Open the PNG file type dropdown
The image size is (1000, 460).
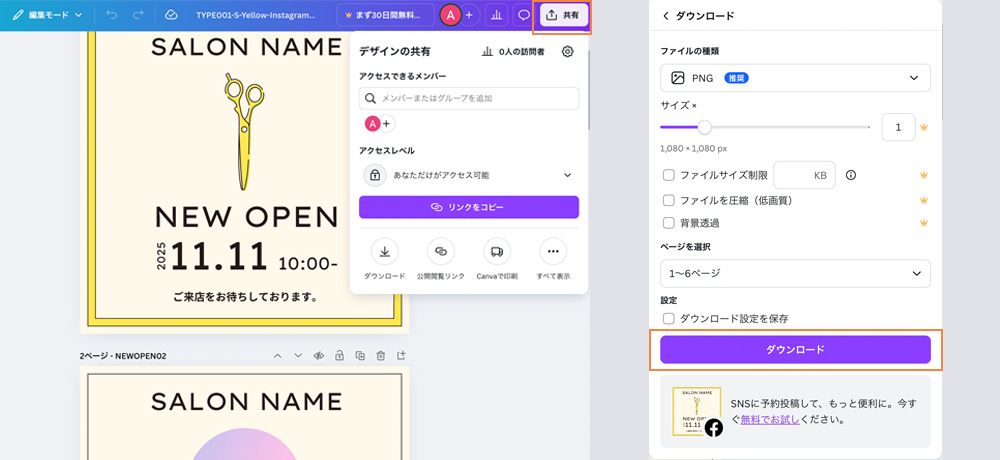[x=795, y=78]
